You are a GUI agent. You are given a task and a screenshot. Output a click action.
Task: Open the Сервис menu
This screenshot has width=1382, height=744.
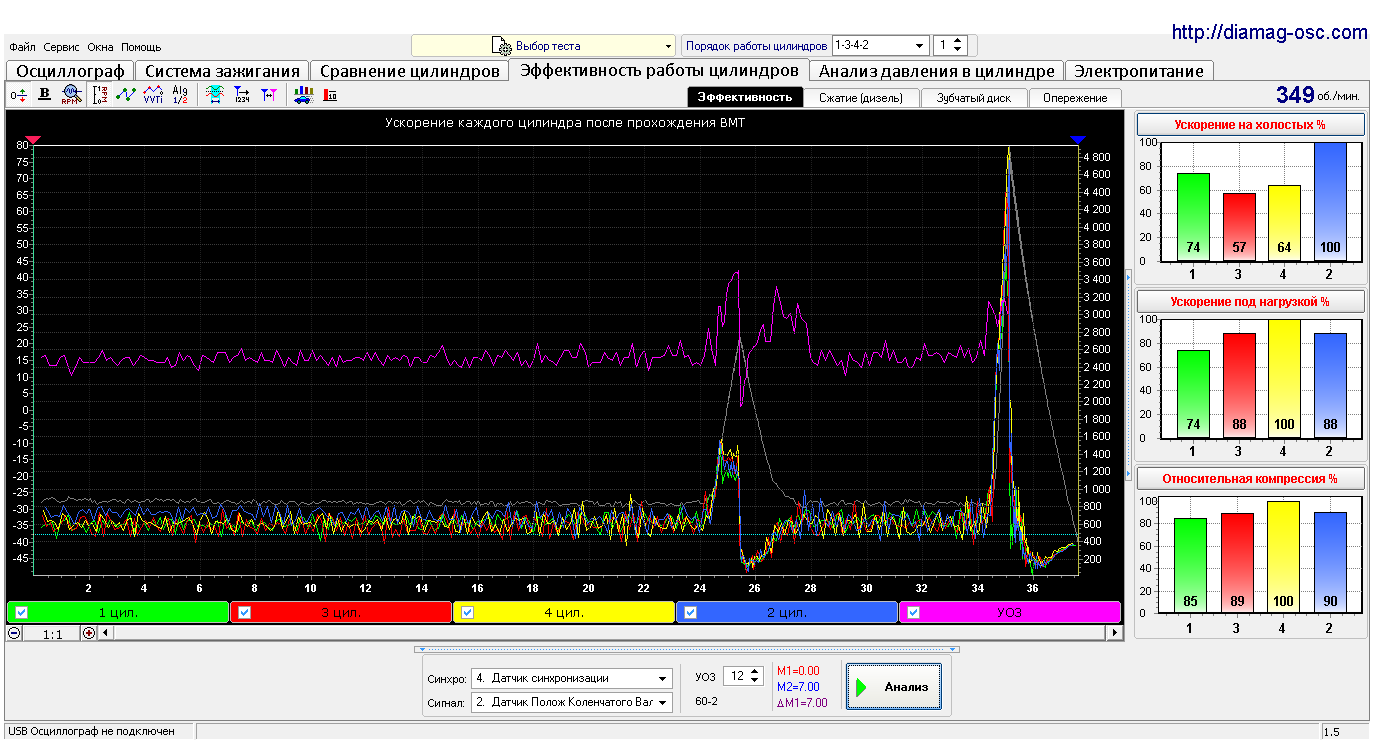click(62, 47)
